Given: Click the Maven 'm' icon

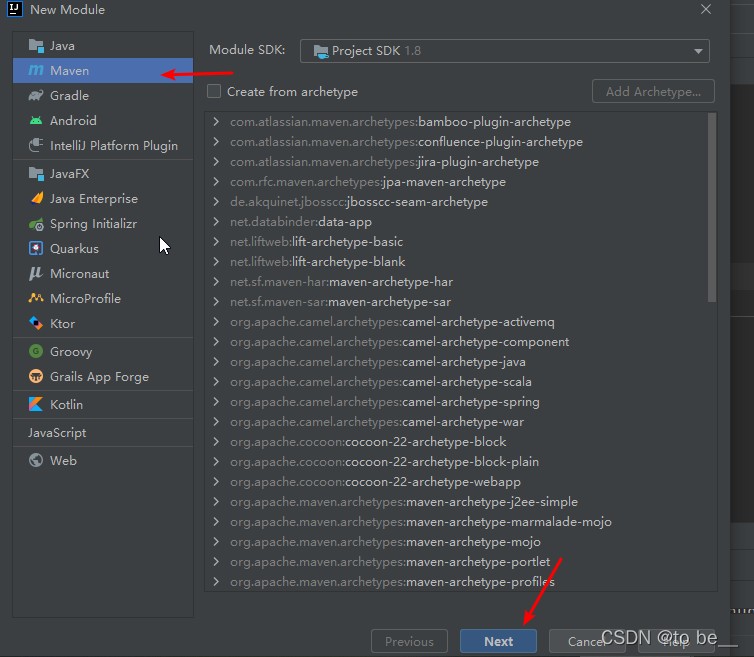Looking at the screenshot, I should [36, 71].
